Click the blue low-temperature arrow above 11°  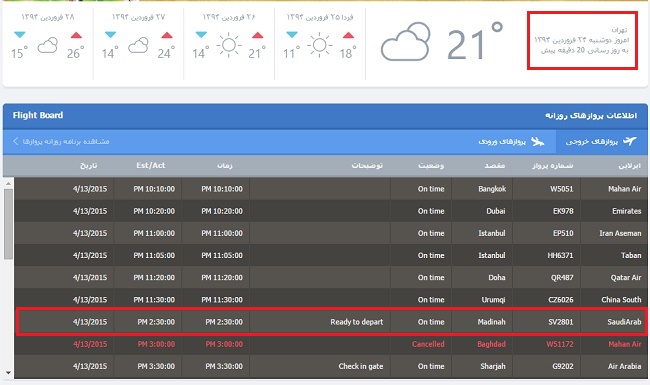pyautogui.click(x=292, y=34)
